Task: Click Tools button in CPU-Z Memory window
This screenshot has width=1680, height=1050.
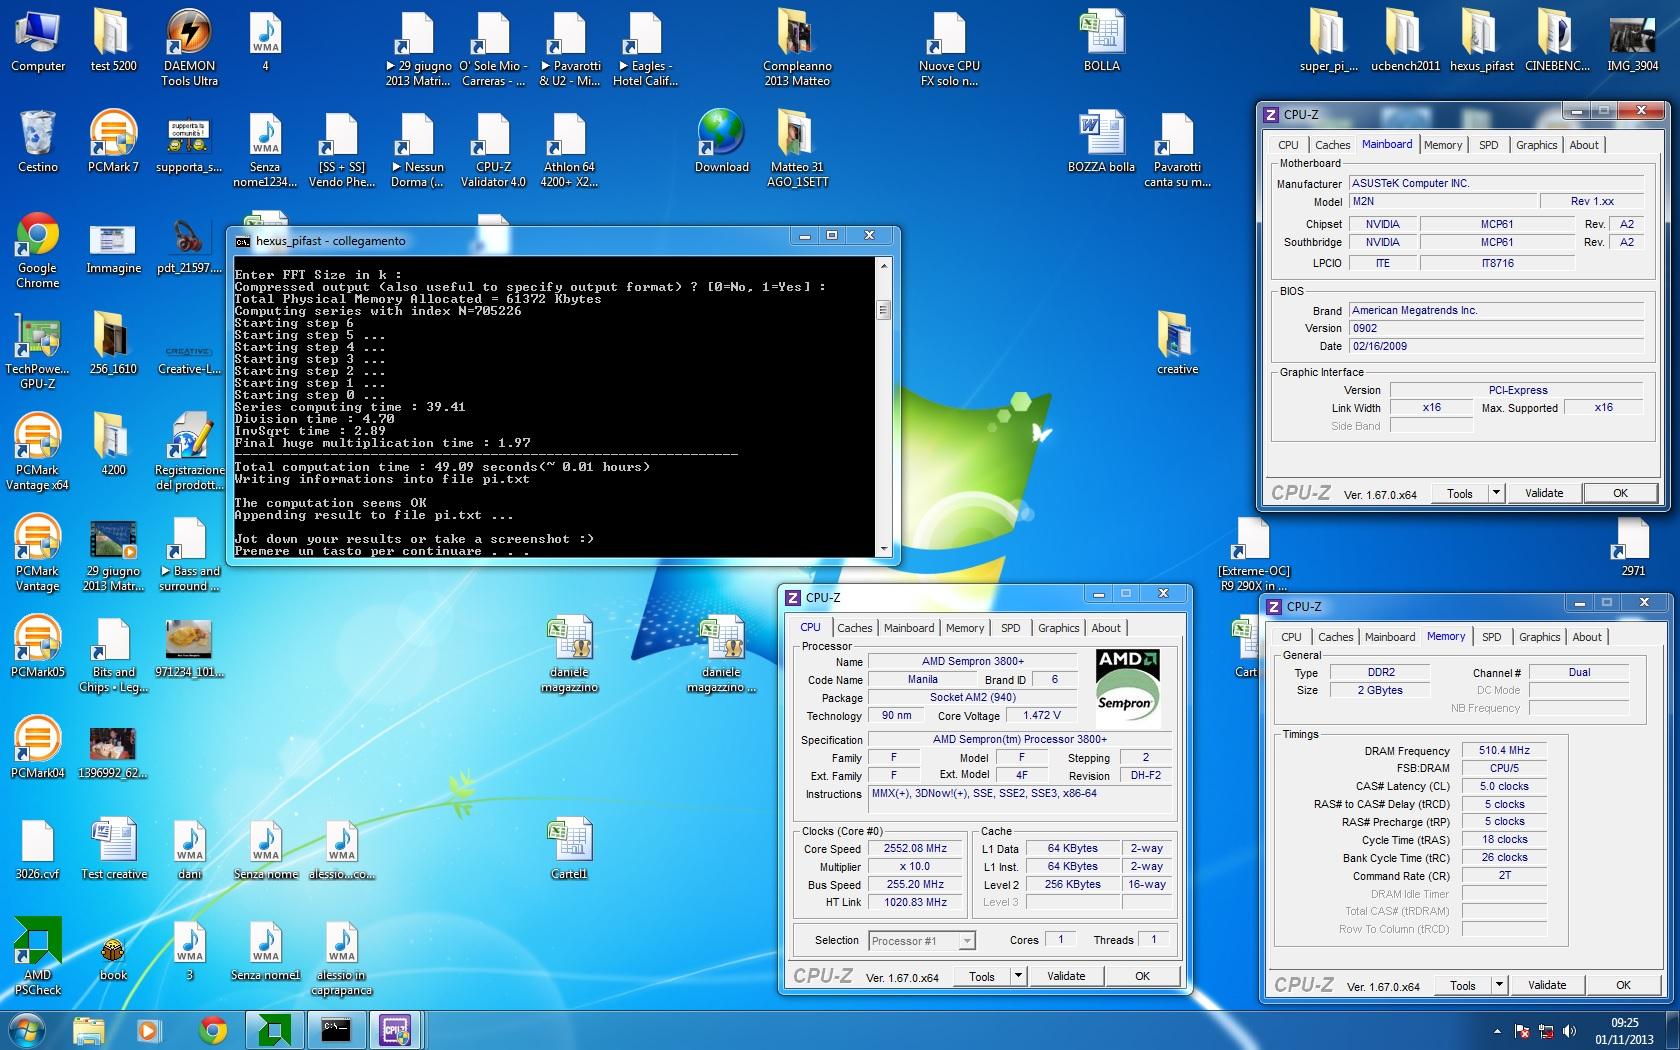Action: 1463,985
